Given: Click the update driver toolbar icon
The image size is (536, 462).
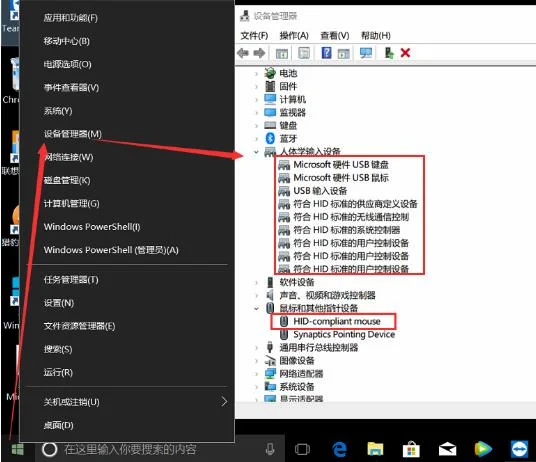Looking at the screenshot, I should pos(389,53).
